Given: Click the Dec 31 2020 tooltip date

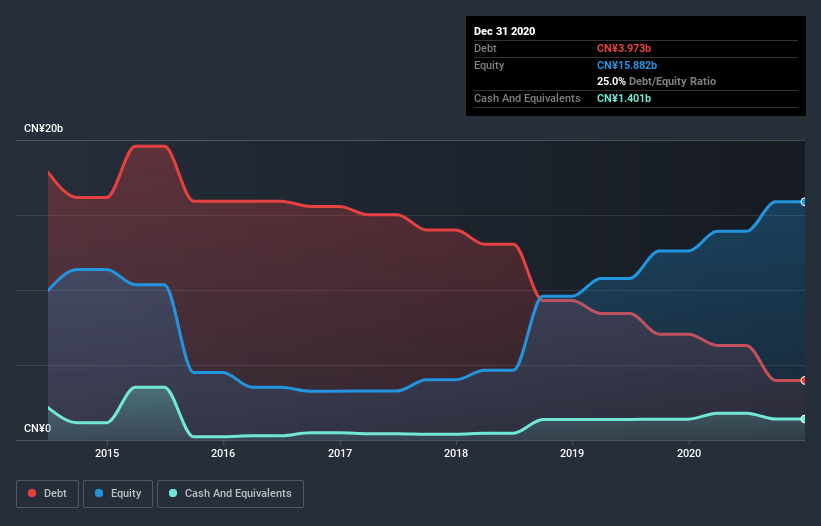Looking at the screenshot, I should click(x=504, y=31).
